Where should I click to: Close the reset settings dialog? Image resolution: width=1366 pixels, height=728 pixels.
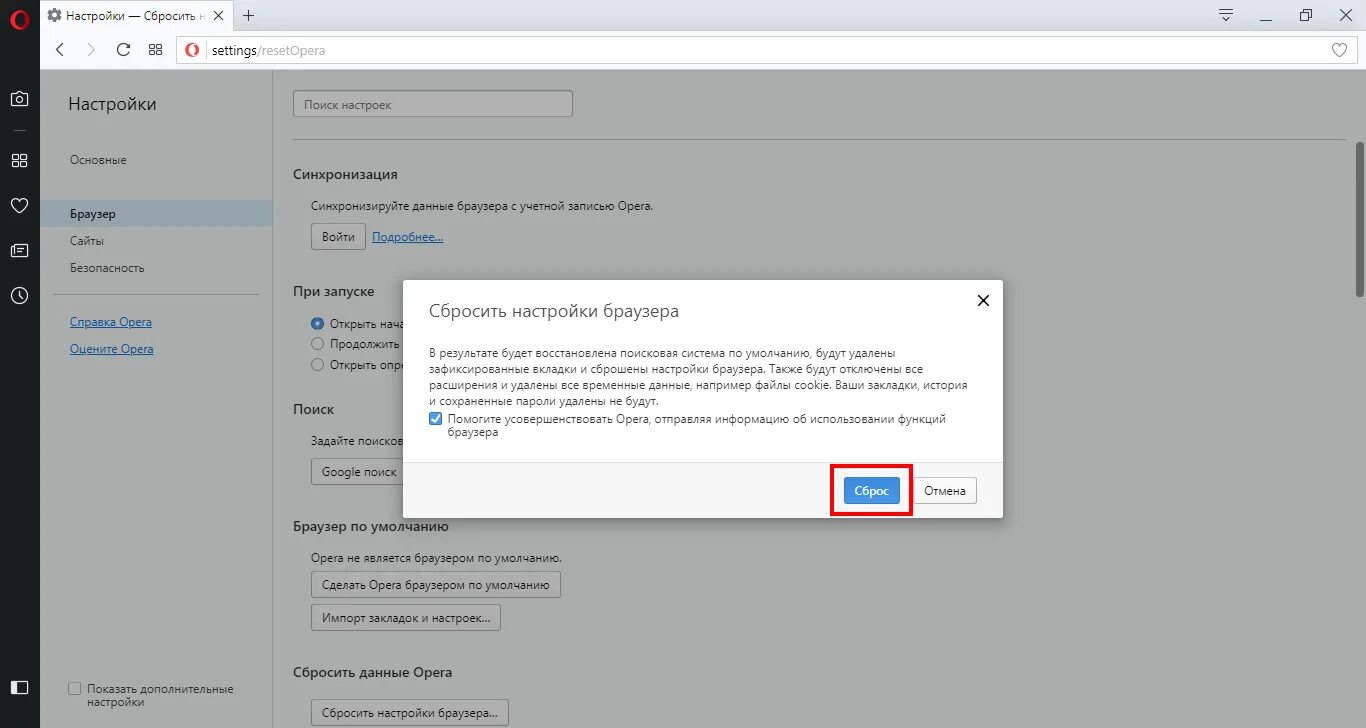click(983, 300)
